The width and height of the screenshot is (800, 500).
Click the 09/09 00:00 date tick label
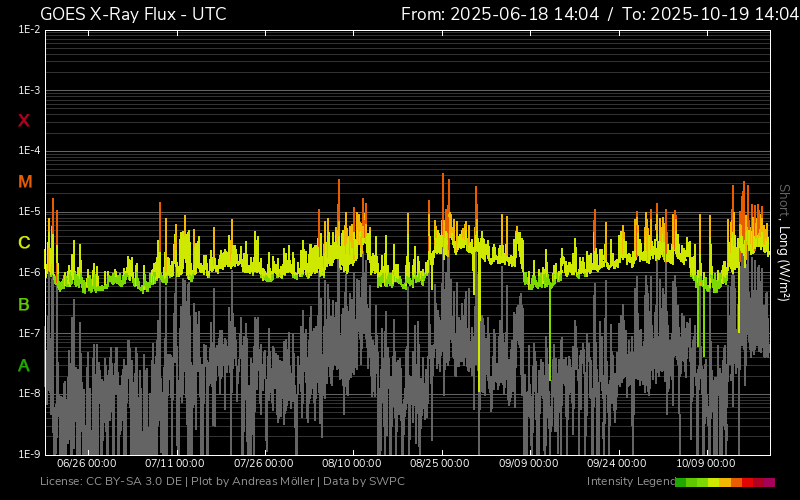pos(529,464)
